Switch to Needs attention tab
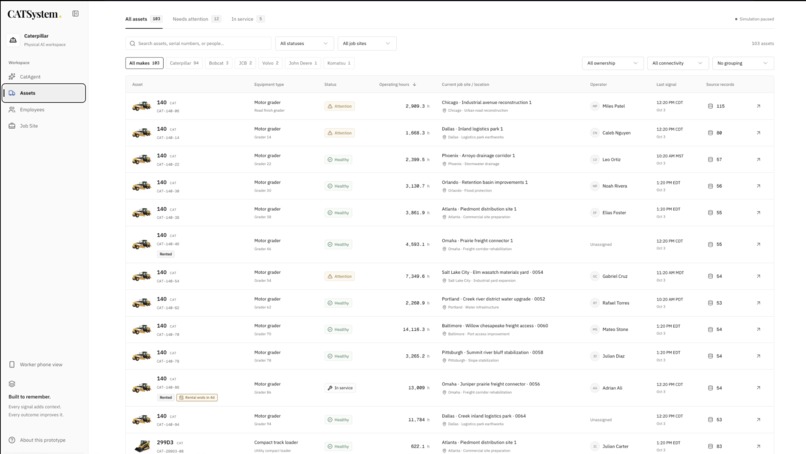 click(196, 19)
